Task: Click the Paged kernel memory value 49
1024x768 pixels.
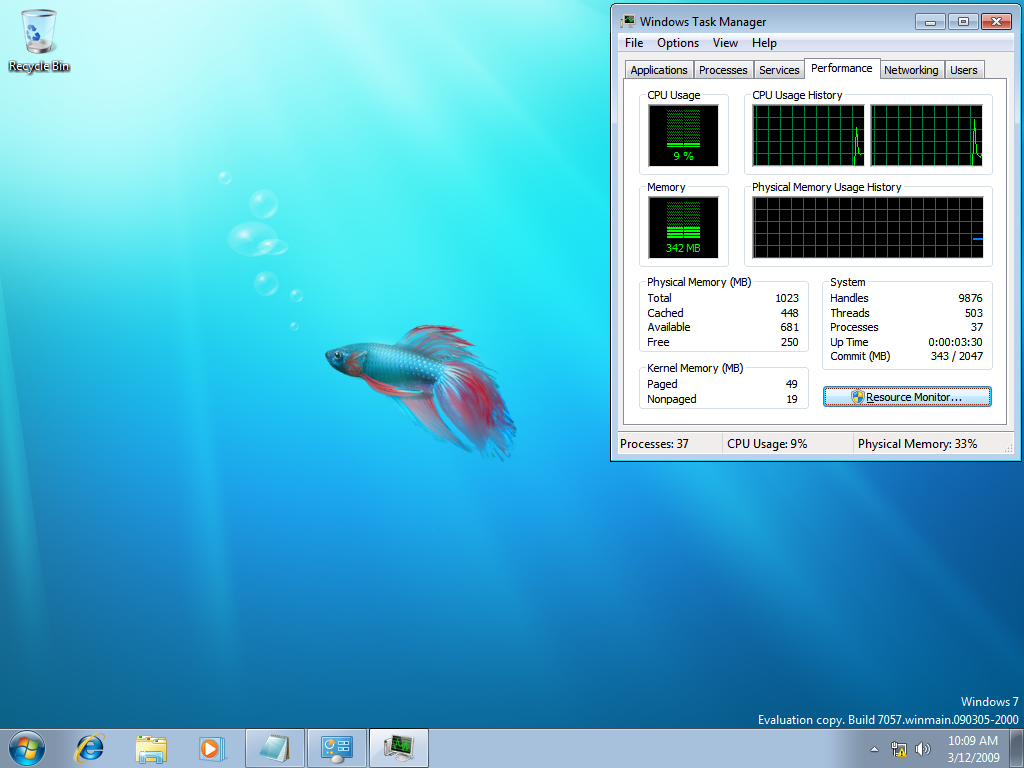Action: click(x=792, y=384)
